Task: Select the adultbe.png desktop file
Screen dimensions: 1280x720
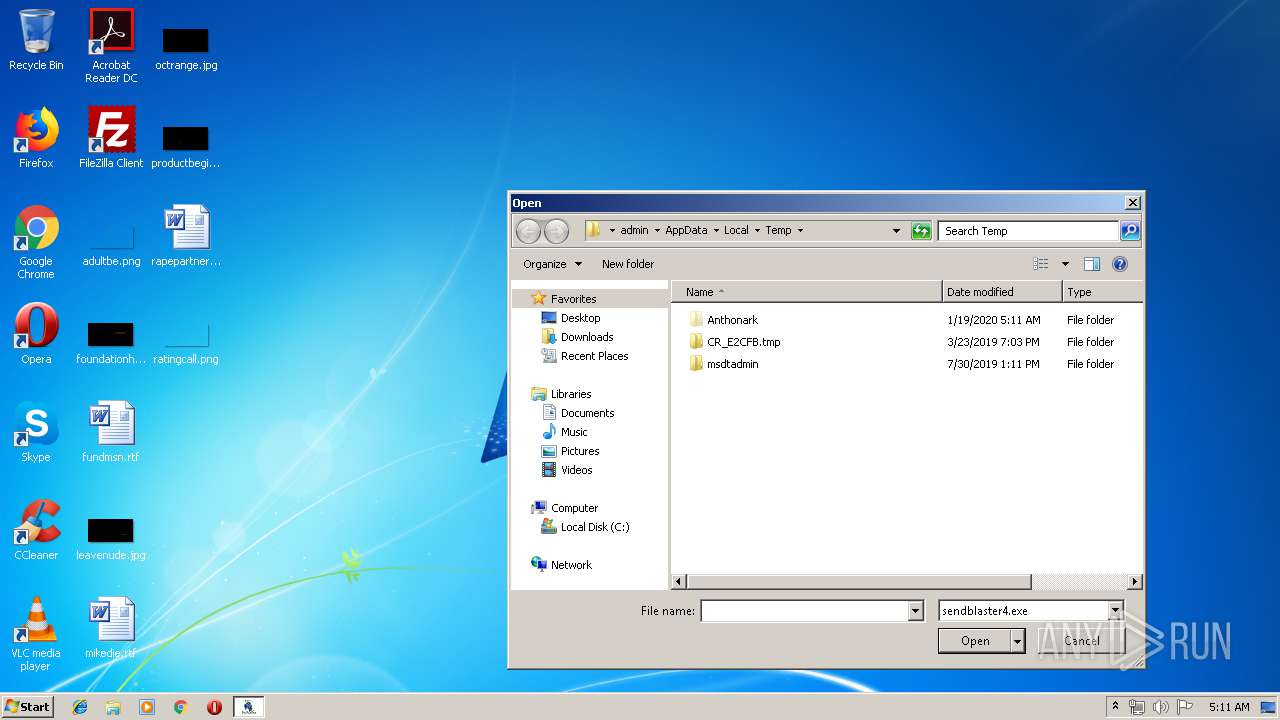Action: coord(111,242)
